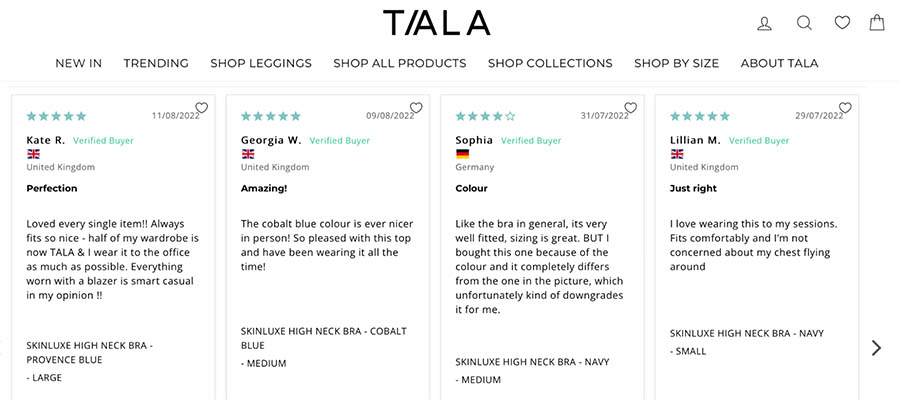Open the TRENDING page
Image resolution: width=900 pixels, height=400 pixels.
[156, 63]
